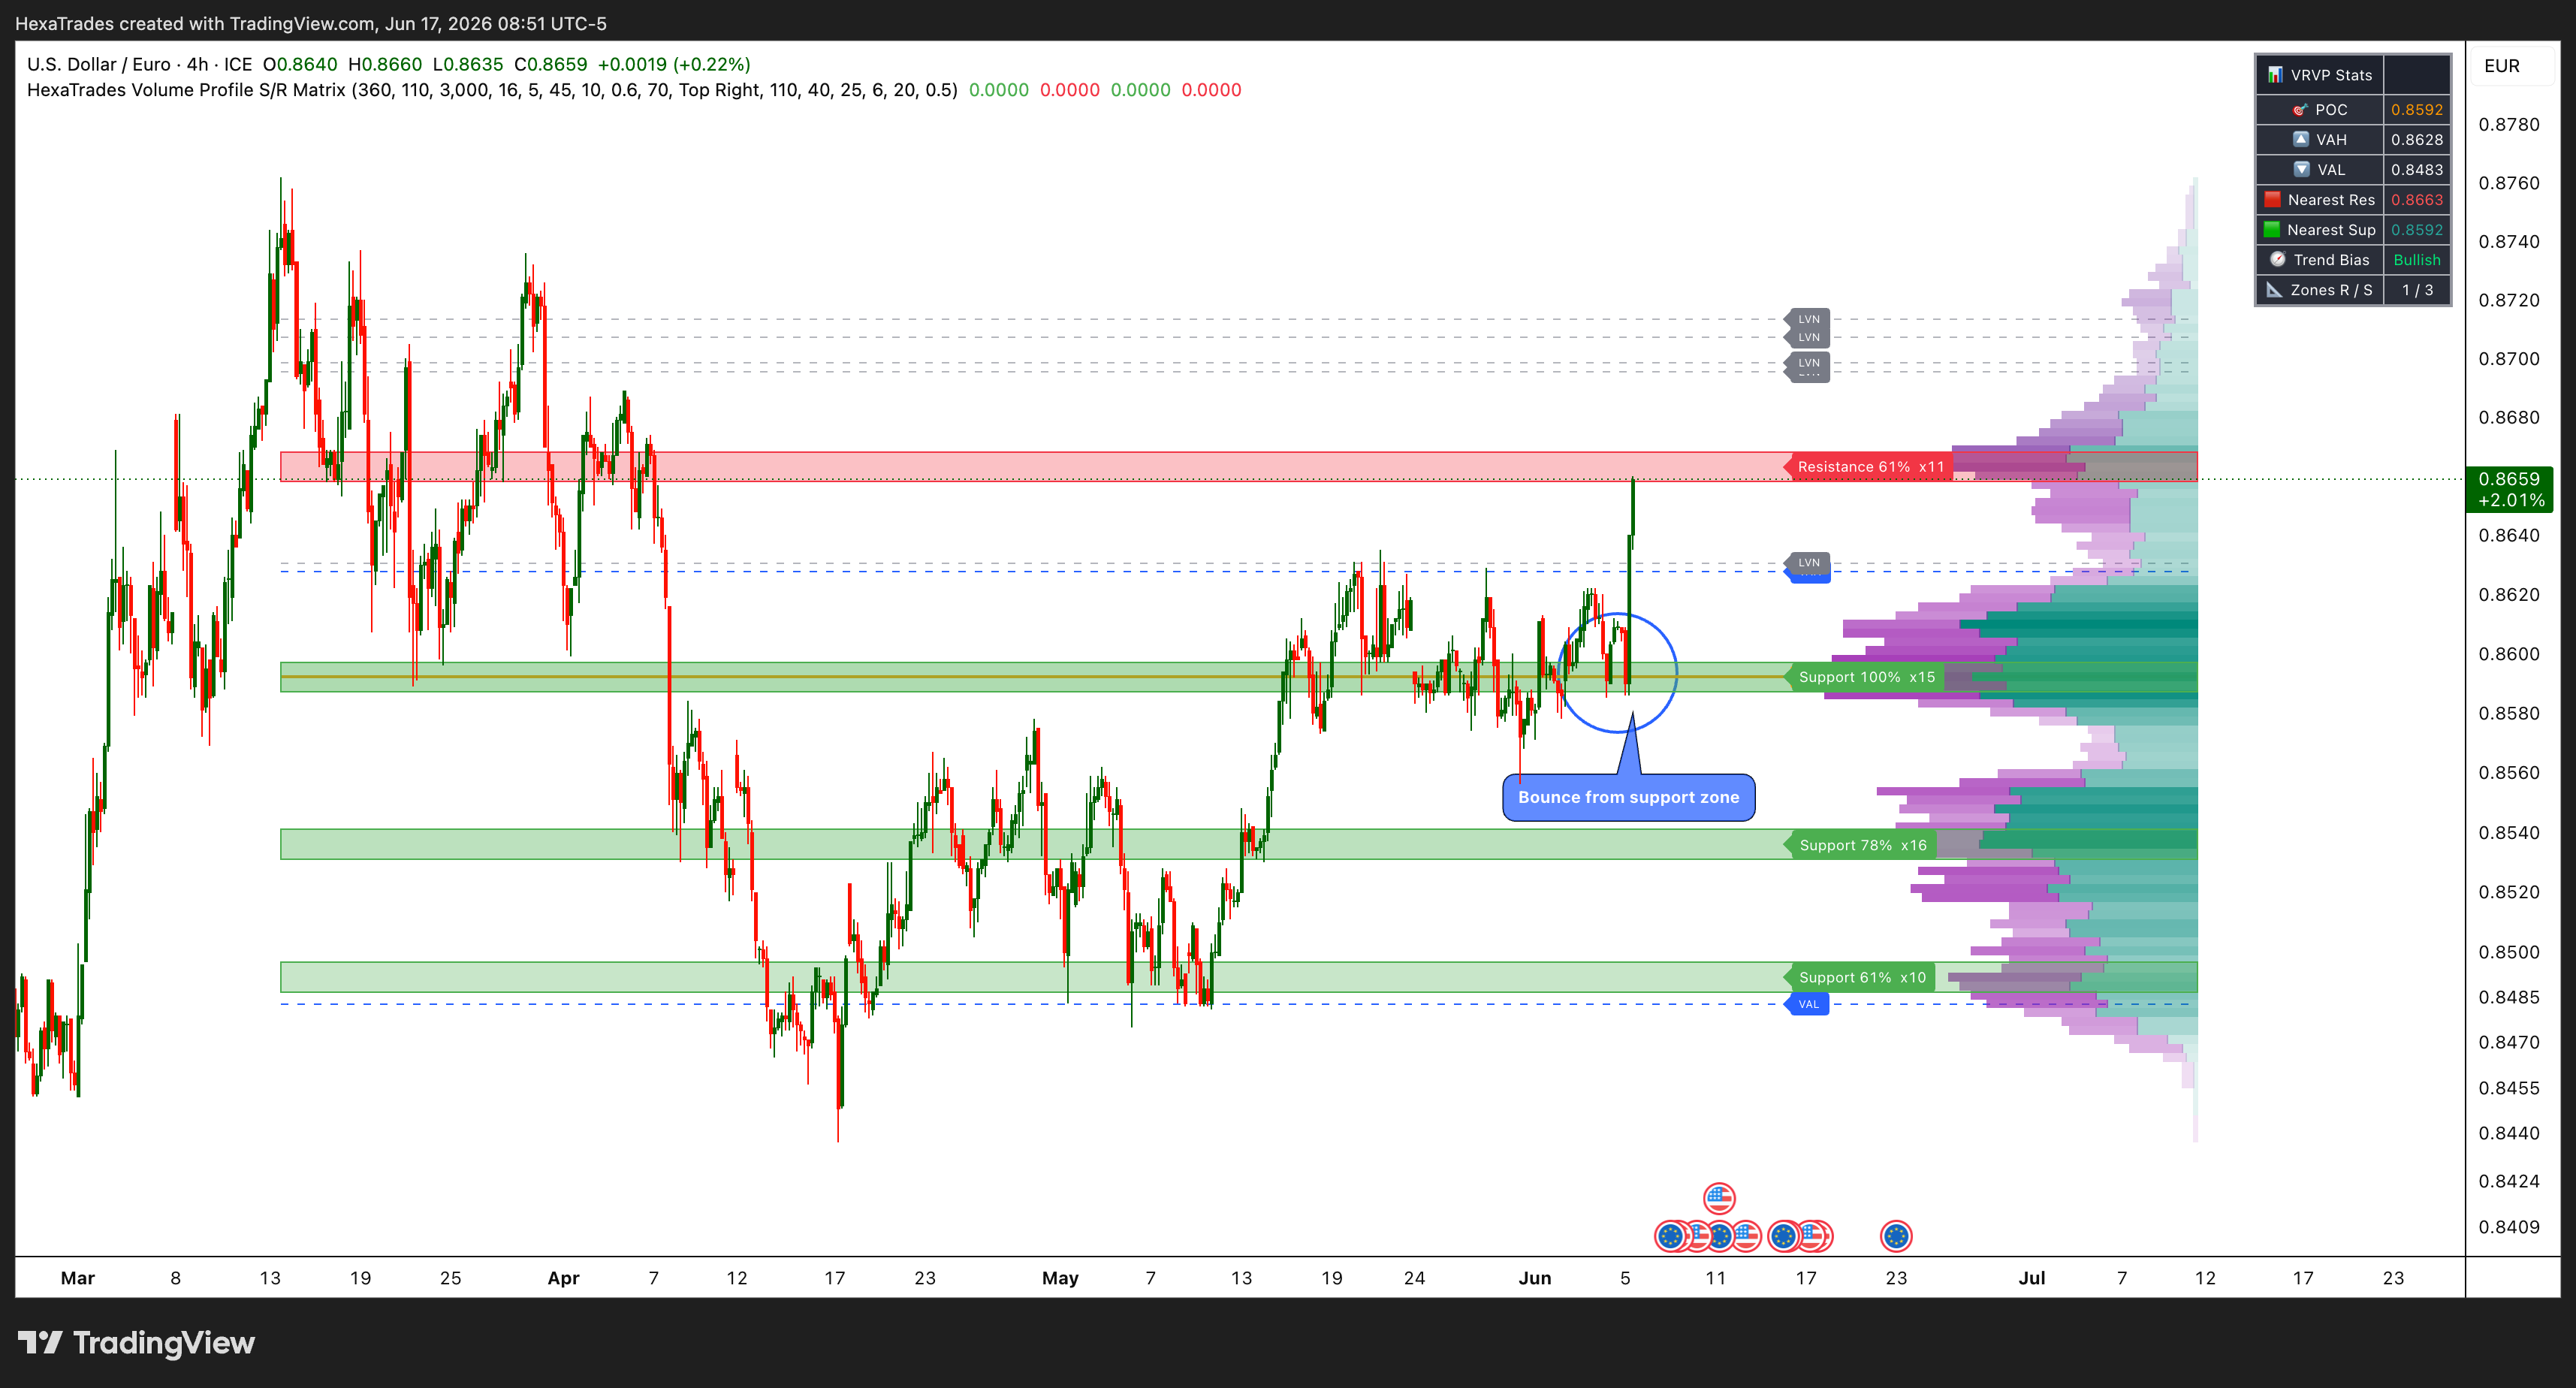Click the green 0.8659 current price label

[x=2510, y=489]
